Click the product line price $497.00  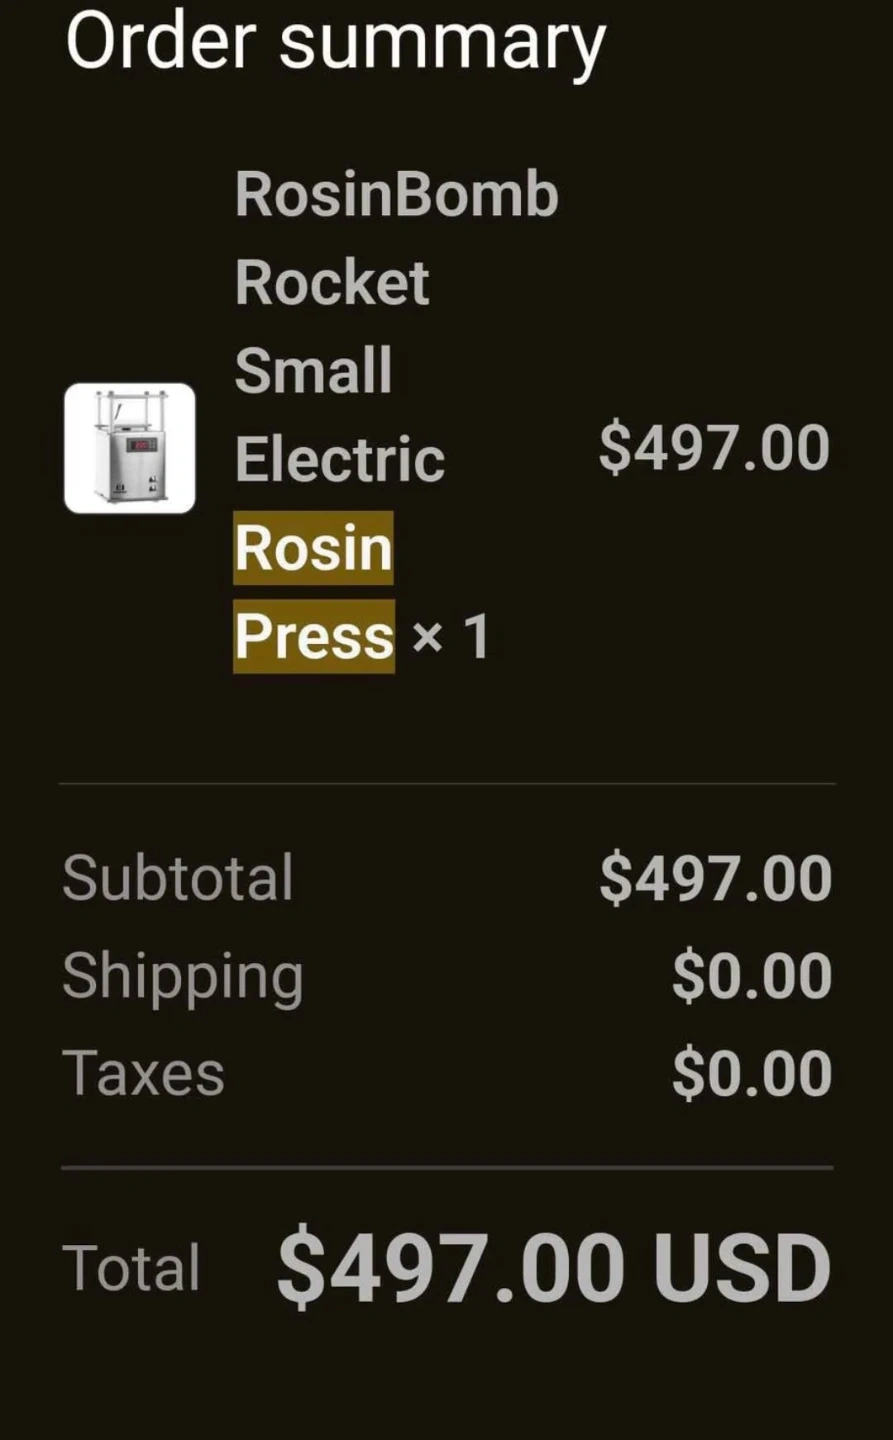714,448
